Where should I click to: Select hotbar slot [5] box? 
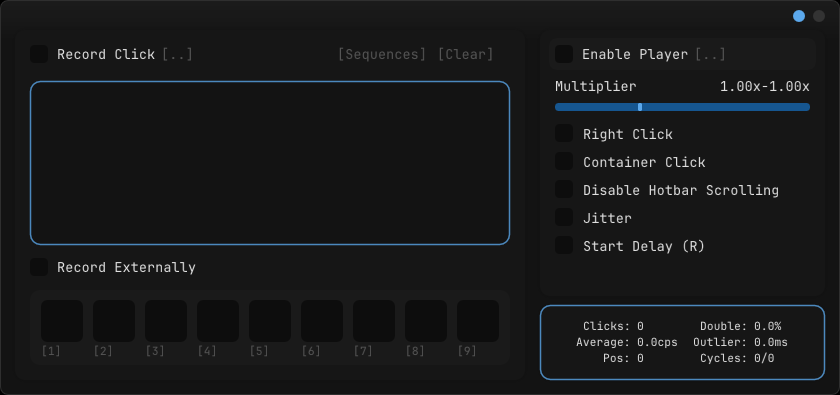tap(270, 321)
